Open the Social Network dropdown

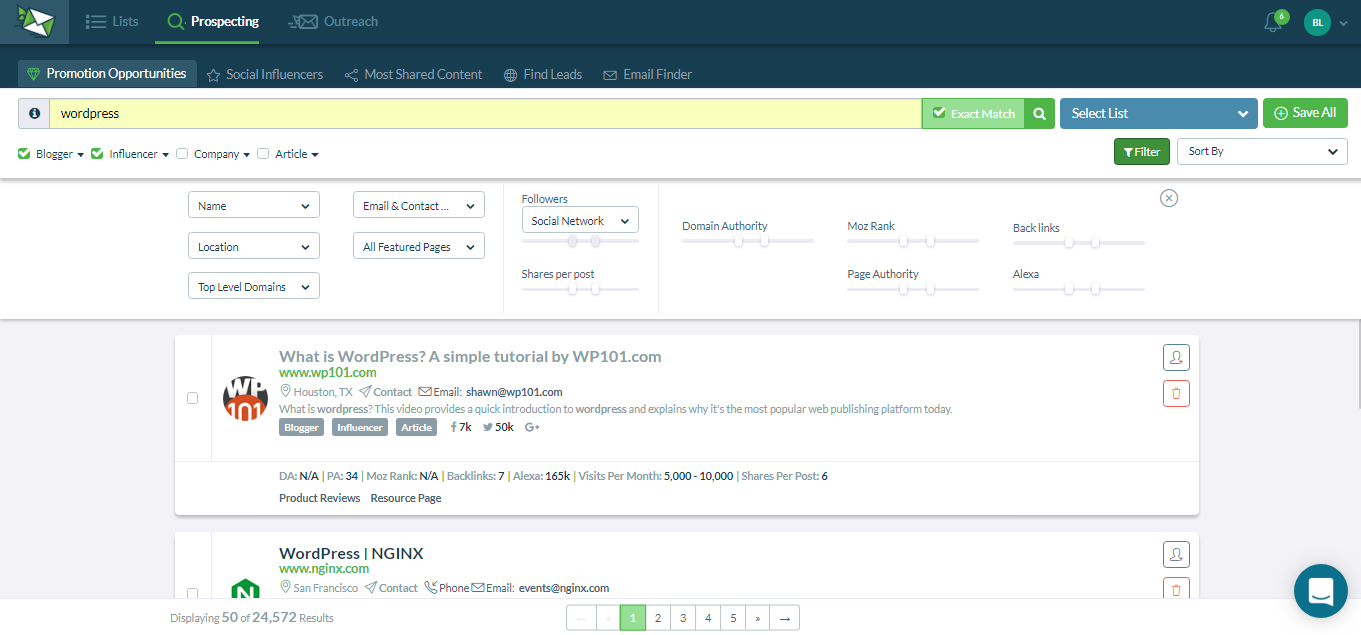[580, 220]
